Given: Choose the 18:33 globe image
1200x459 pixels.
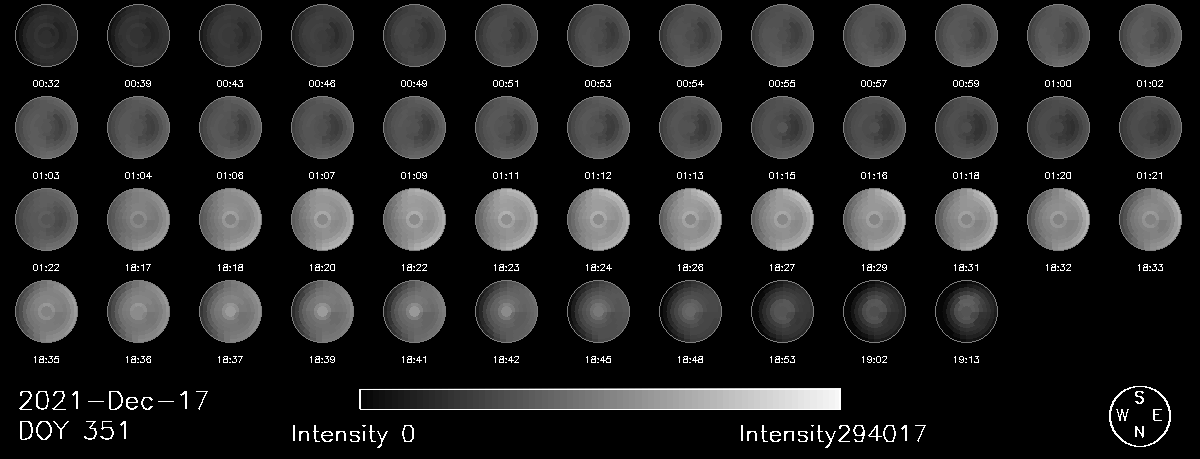Looking at the screenshot, I should (1151, 221).
